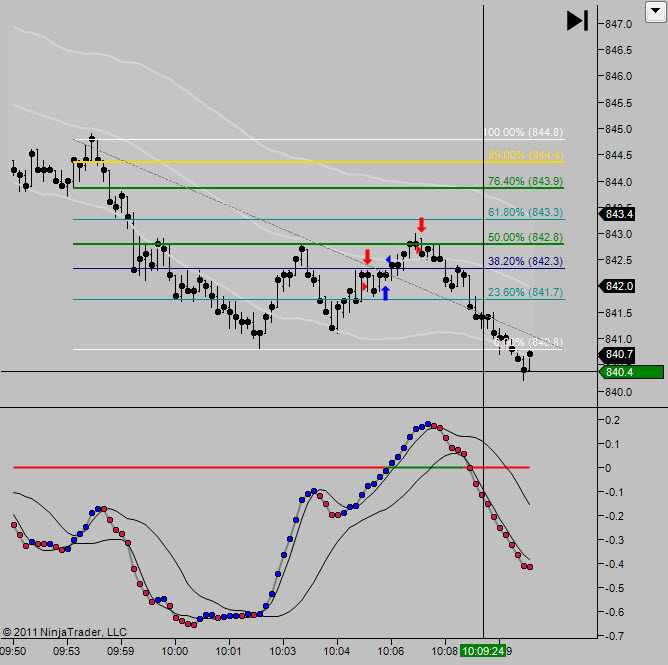
Task: Click the black 842.0 price marker
Action: (617, 286)
